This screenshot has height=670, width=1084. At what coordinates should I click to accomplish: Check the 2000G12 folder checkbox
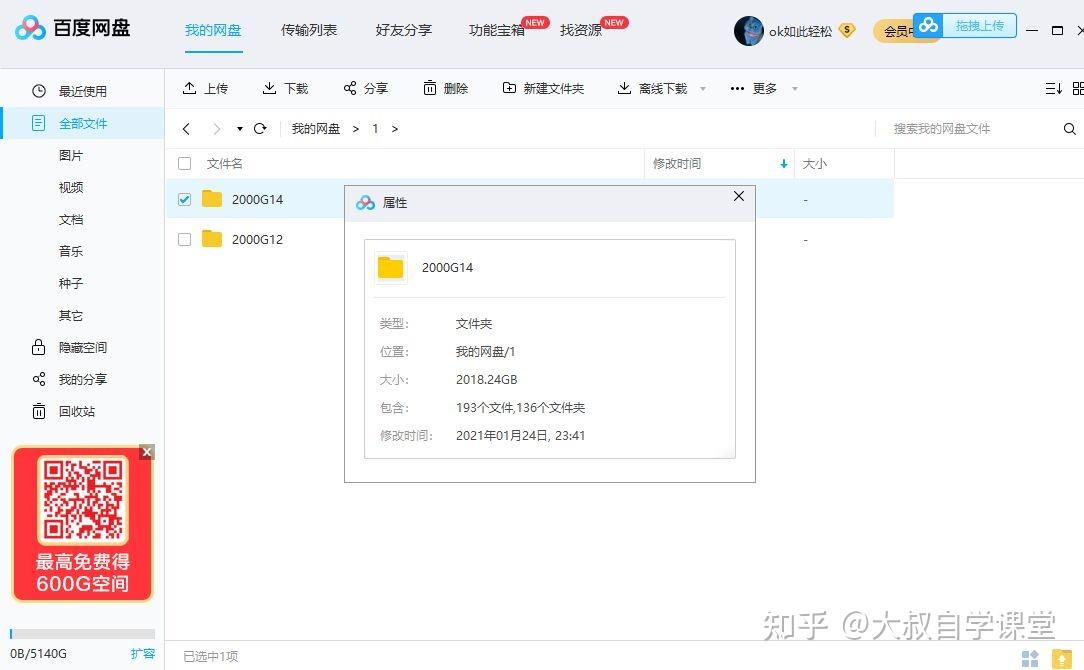click(x=184, y=239)
